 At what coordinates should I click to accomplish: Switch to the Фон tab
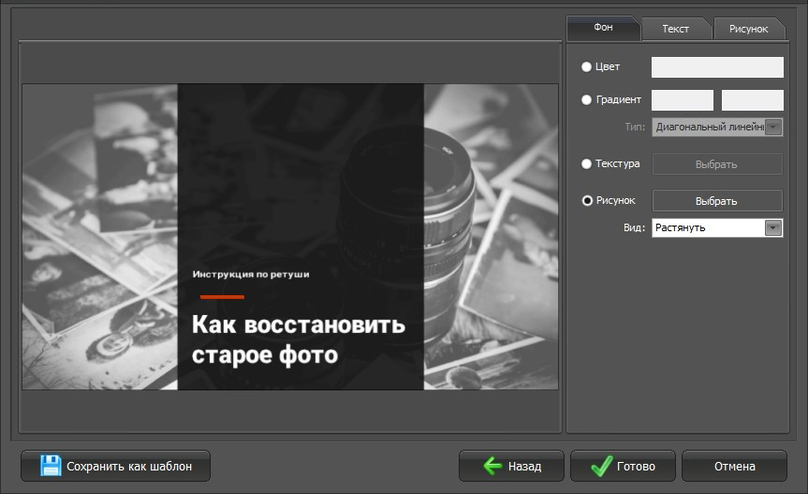(x=603, y=28)
